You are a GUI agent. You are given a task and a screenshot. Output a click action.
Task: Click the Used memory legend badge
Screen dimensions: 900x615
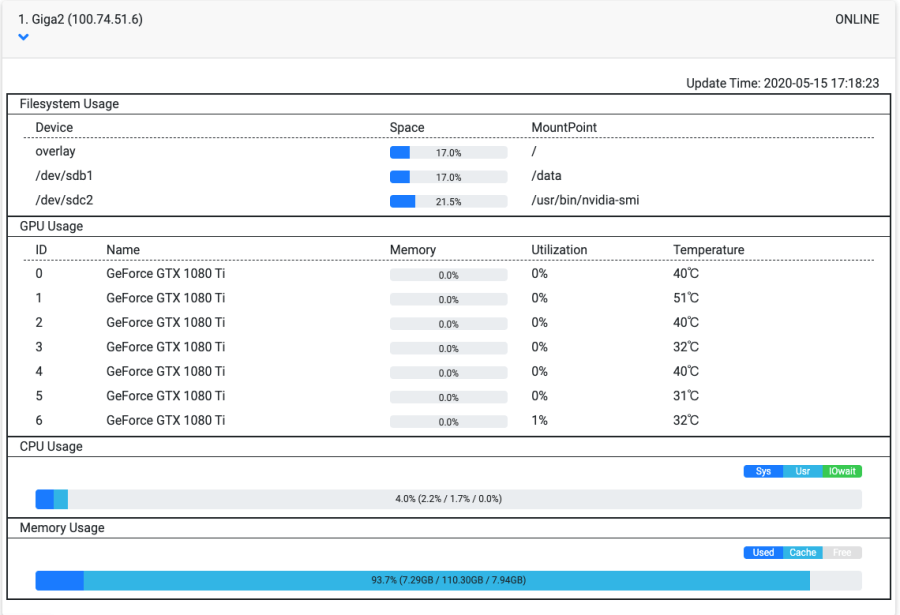click(x=763, y=552)
